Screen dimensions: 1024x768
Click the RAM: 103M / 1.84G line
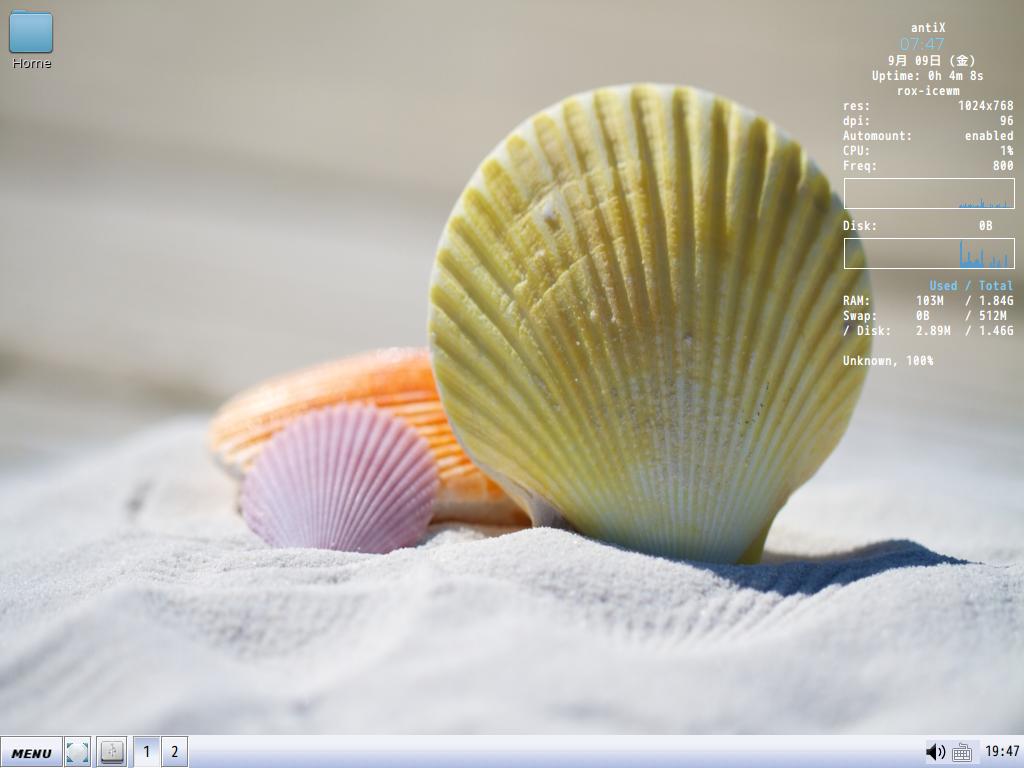tap(928, 301)
